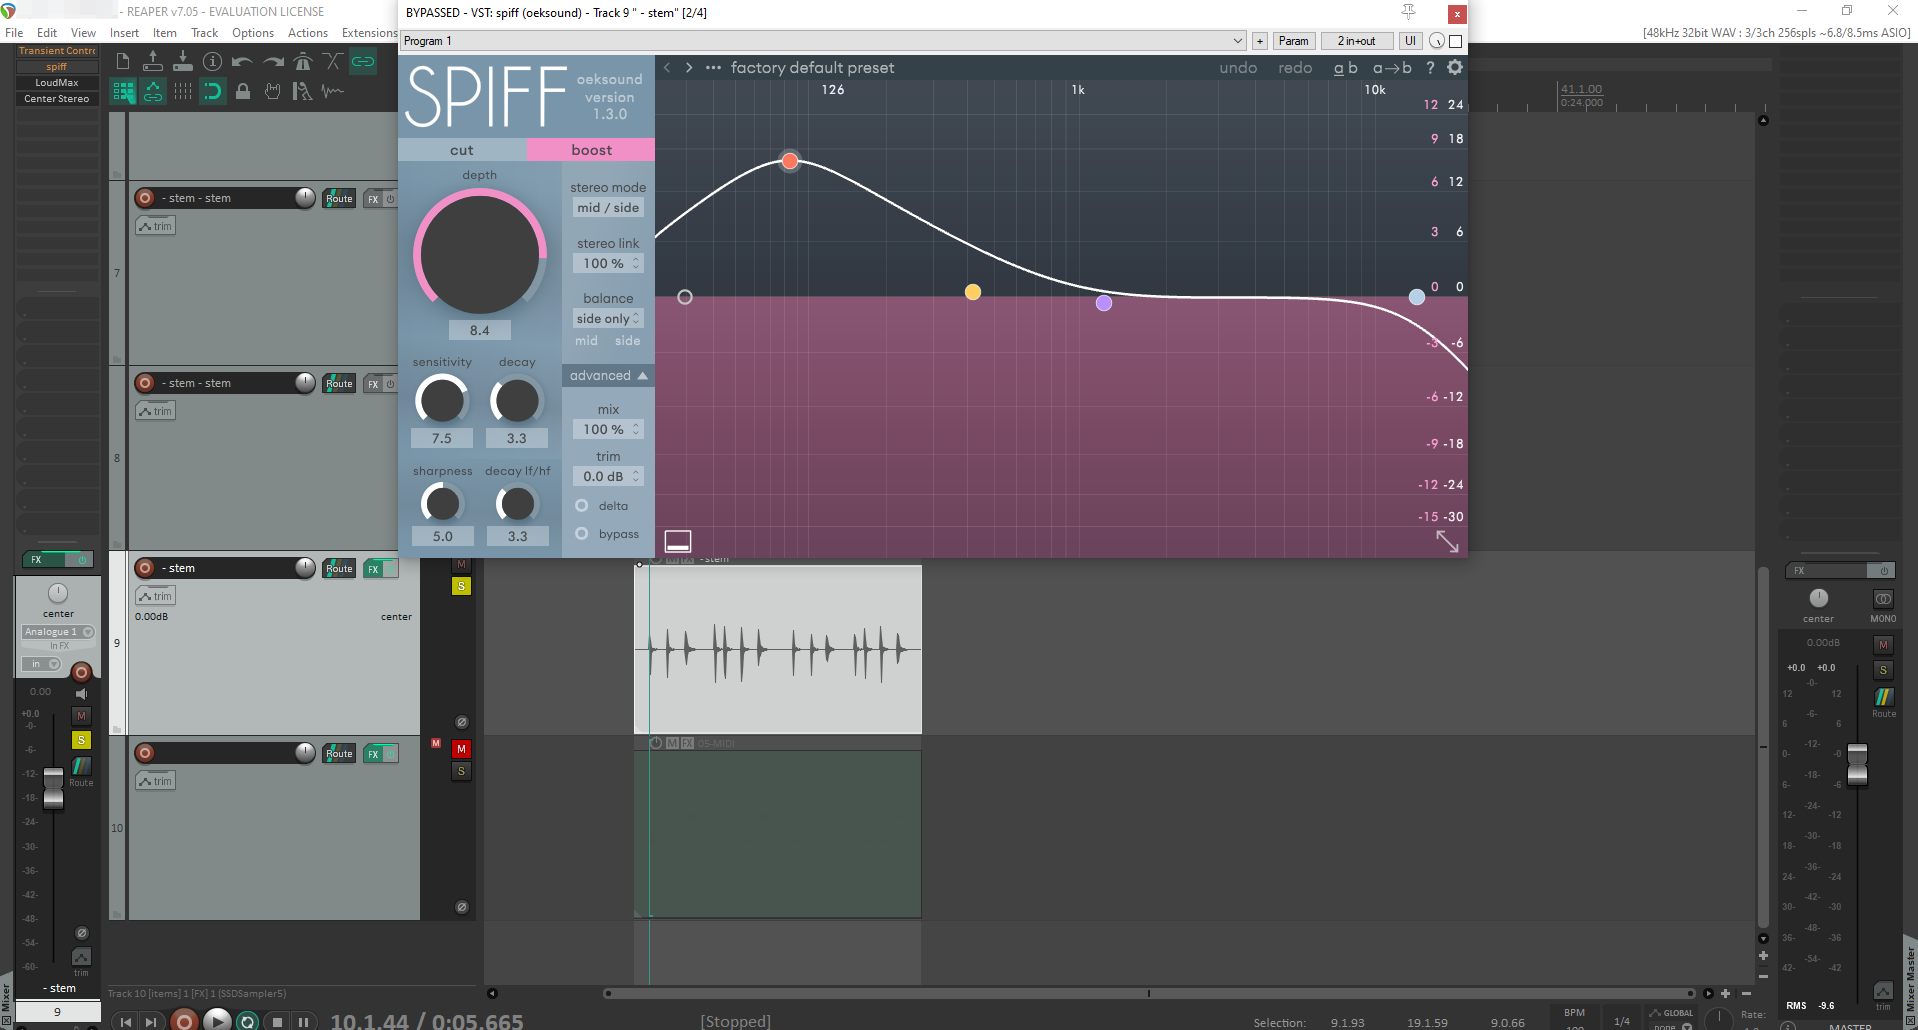Image resolution: width=1918 pixels, height=1030 pixels.
Task: Toggle item grouping link icon
Action: pos(363,62)
